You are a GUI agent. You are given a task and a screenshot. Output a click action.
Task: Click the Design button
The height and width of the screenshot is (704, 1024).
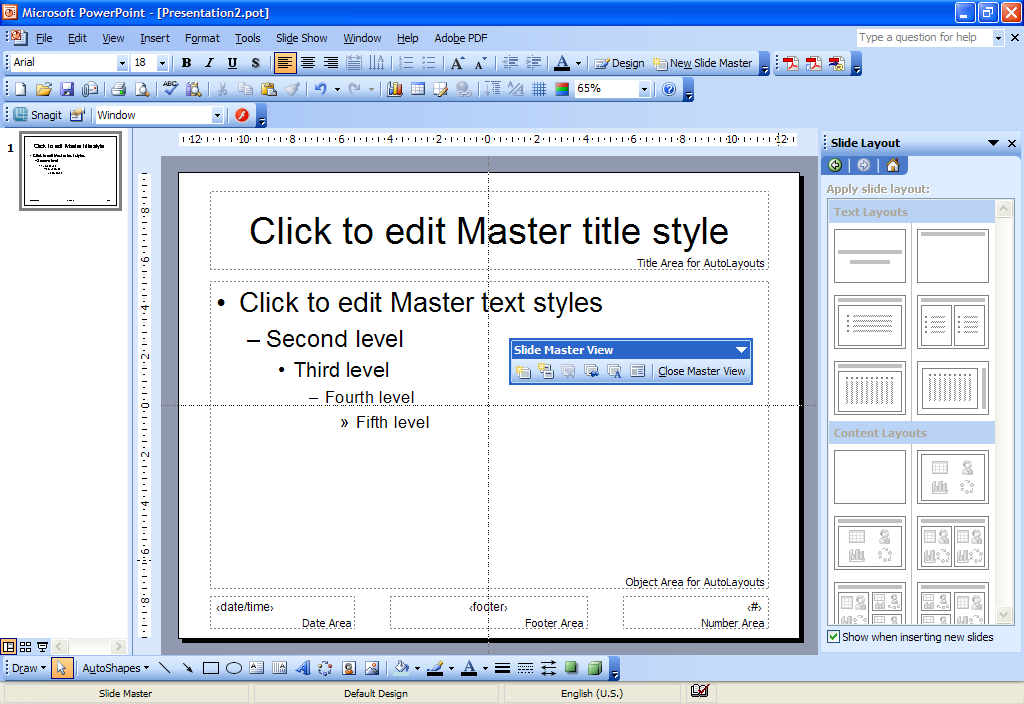pos(619,63)
